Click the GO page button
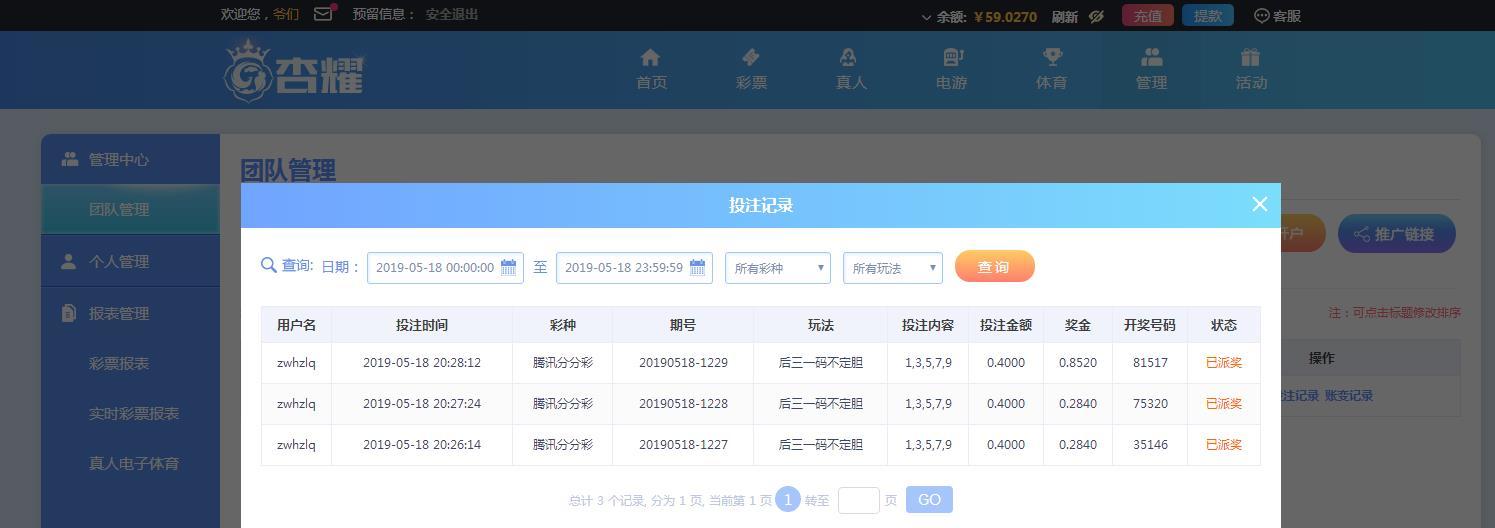Viewport: 1495px width, 528px height. [929, 500]
